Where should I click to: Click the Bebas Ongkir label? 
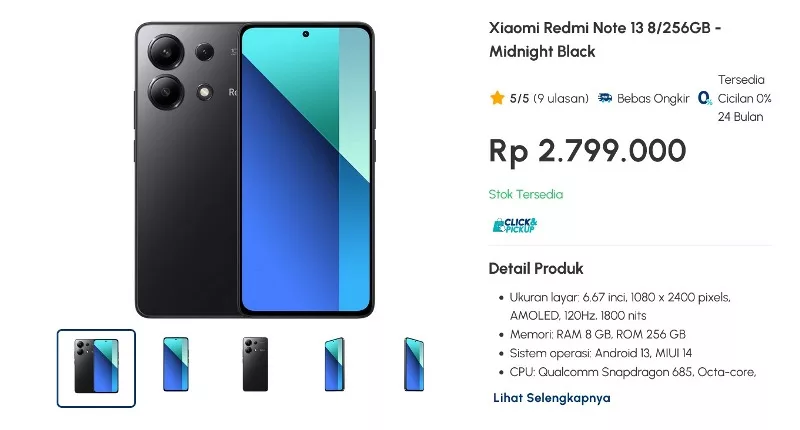coord(653,98)
